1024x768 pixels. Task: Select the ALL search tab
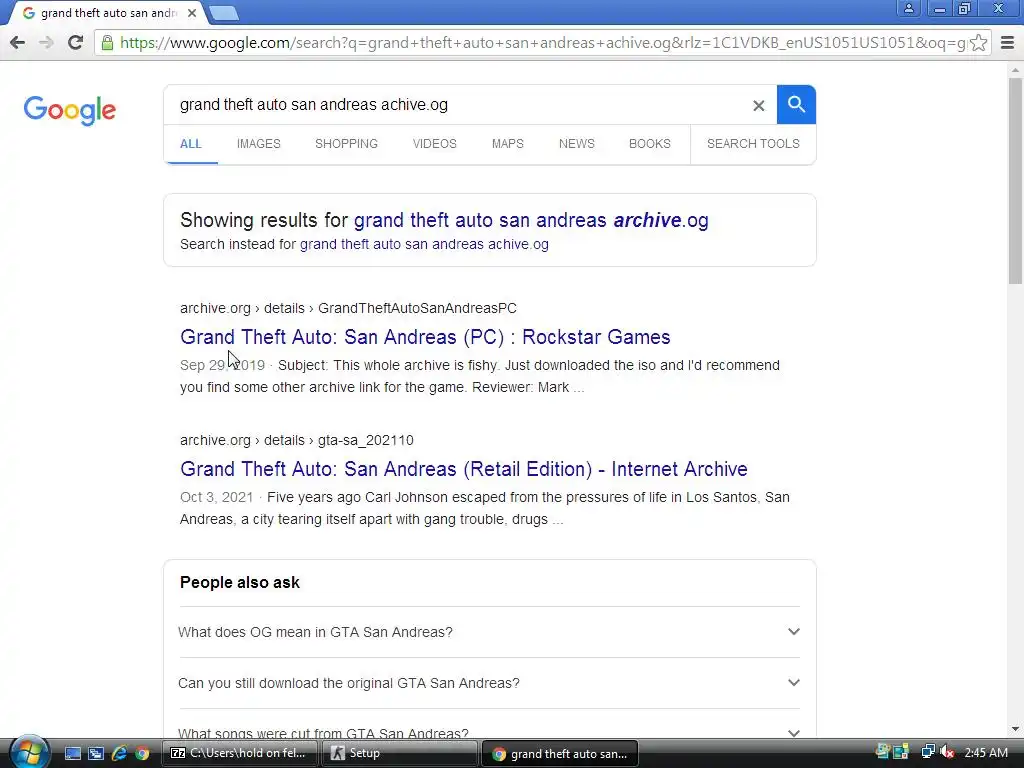point(191,144)
